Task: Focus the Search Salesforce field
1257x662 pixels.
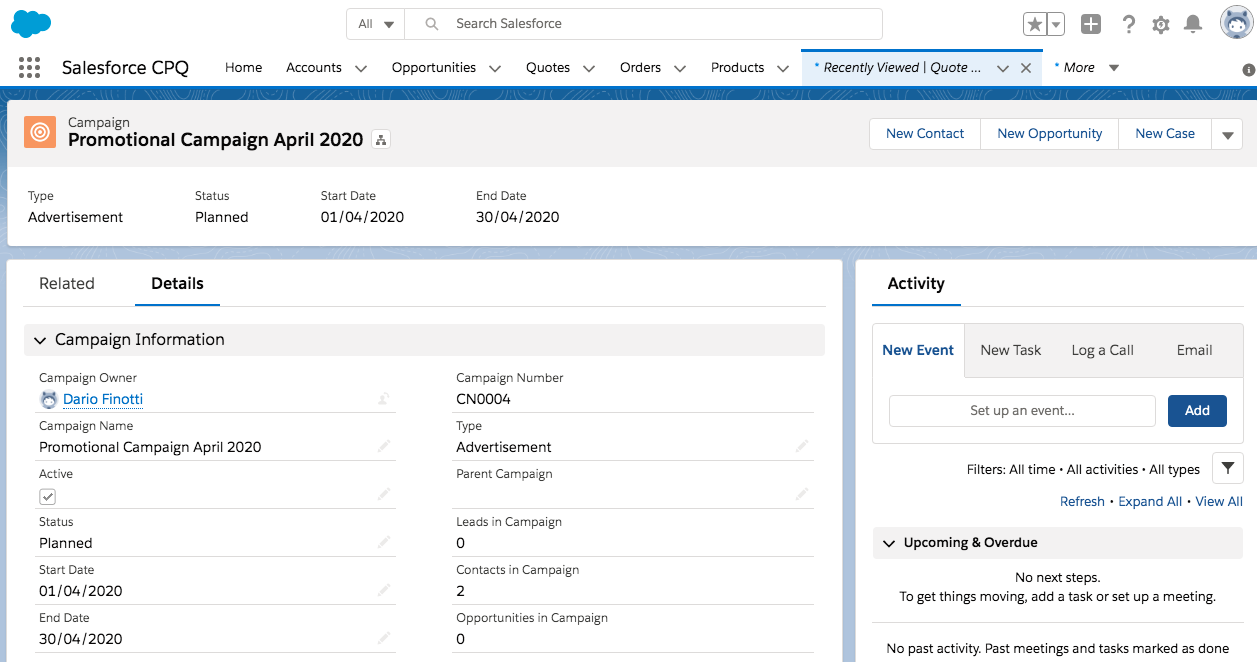Action: [x=645, y=24]
